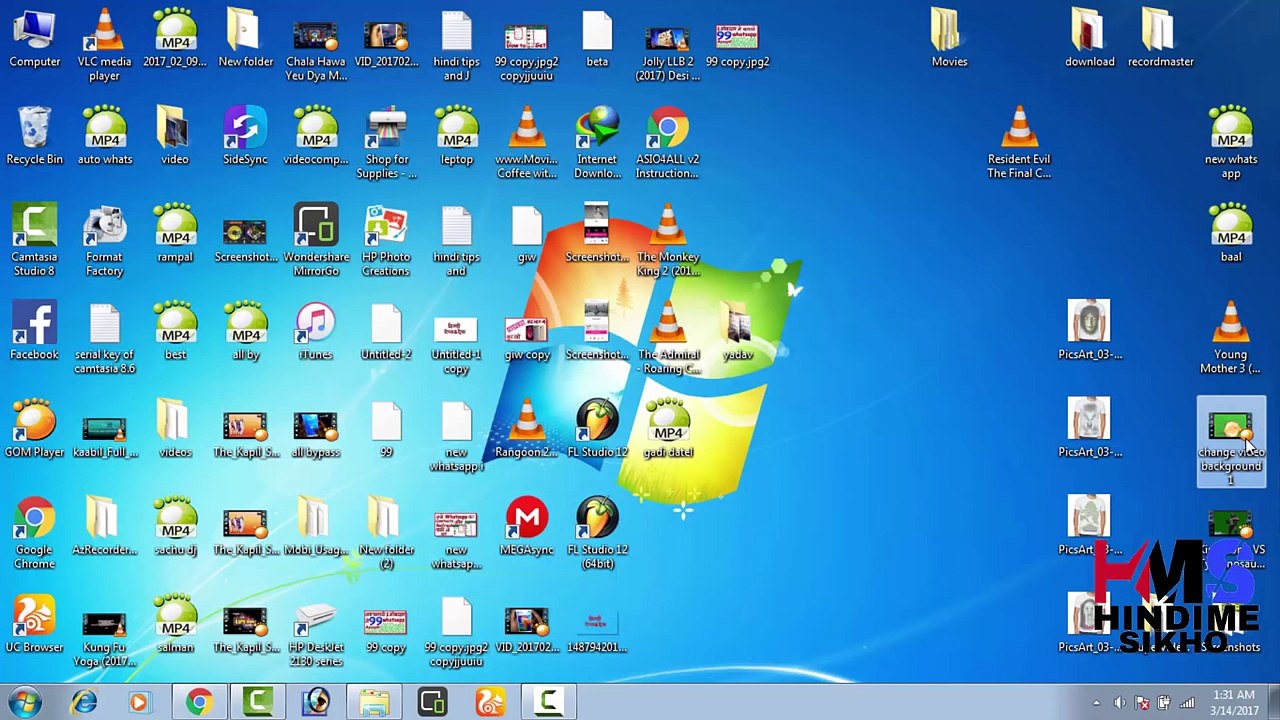Open SideSync shortcut on desktop
The height and width of the screenshot is (720, 1280).
tap(245, 135)
